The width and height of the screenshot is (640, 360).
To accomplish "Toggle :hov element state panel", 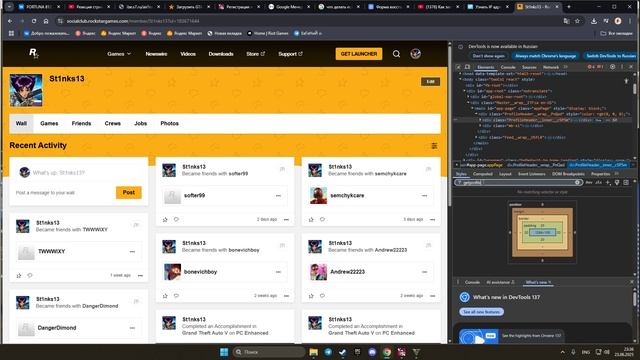I will coord(589,182).
